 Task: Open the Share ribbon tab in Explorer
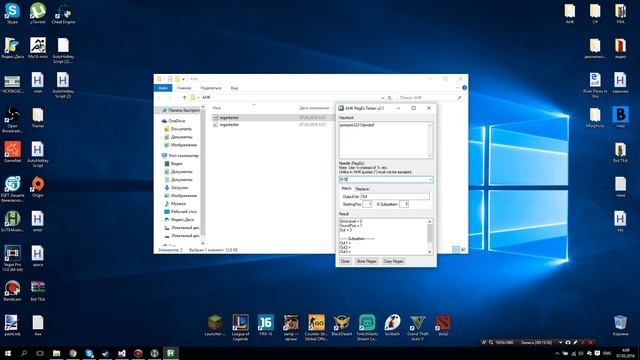211,88
